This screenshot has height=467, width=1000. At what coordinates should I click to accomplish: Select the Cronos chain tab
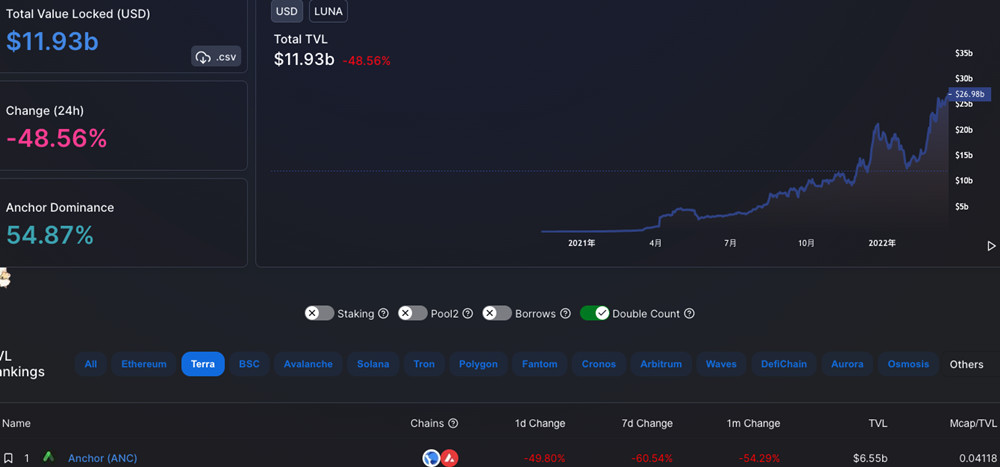point(599,364)
